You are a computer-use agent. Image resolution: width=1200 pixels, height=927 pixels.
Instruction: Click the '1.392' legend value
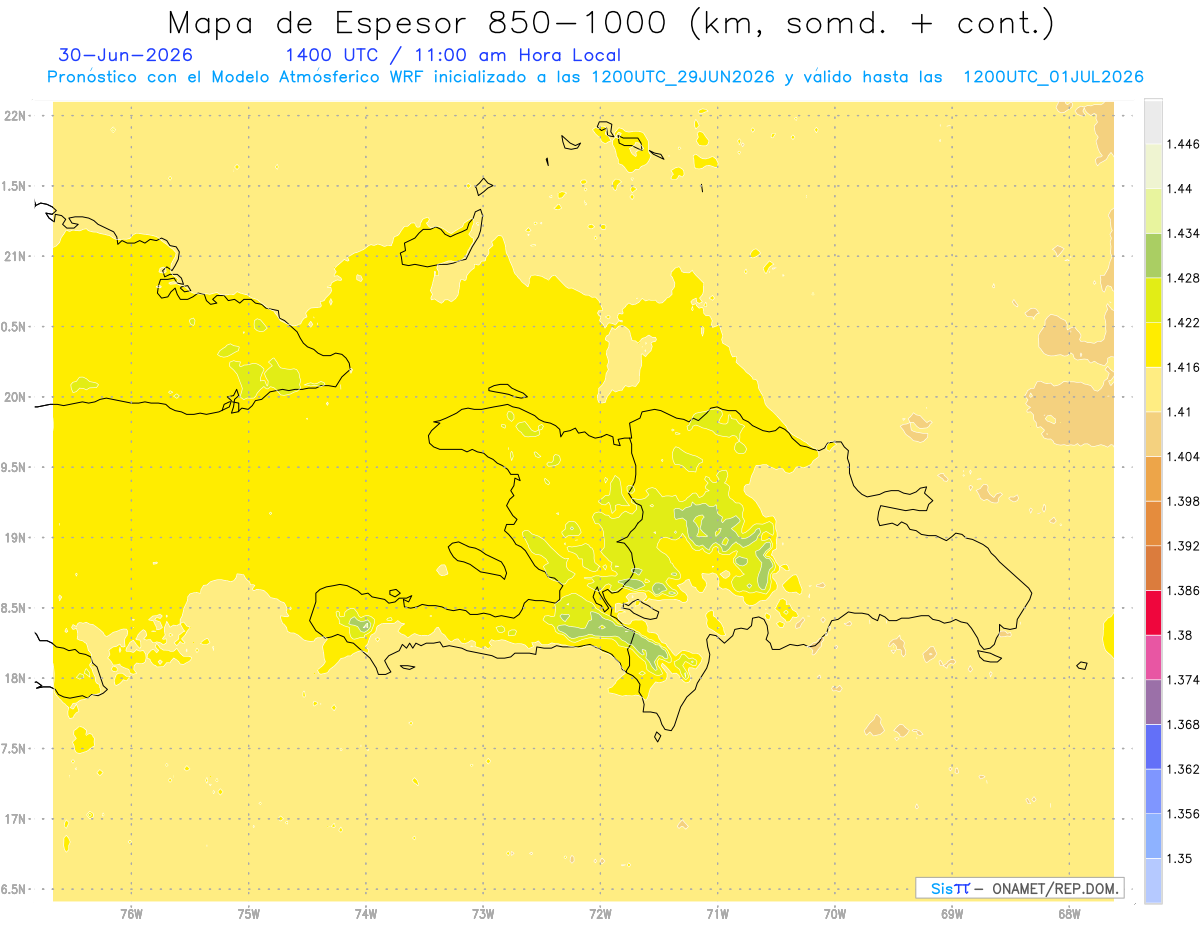[x=1183, y=546]
